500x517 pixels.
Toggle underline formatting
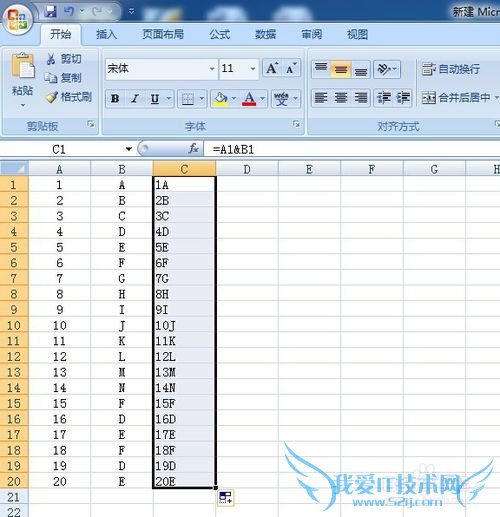[155, 99]
